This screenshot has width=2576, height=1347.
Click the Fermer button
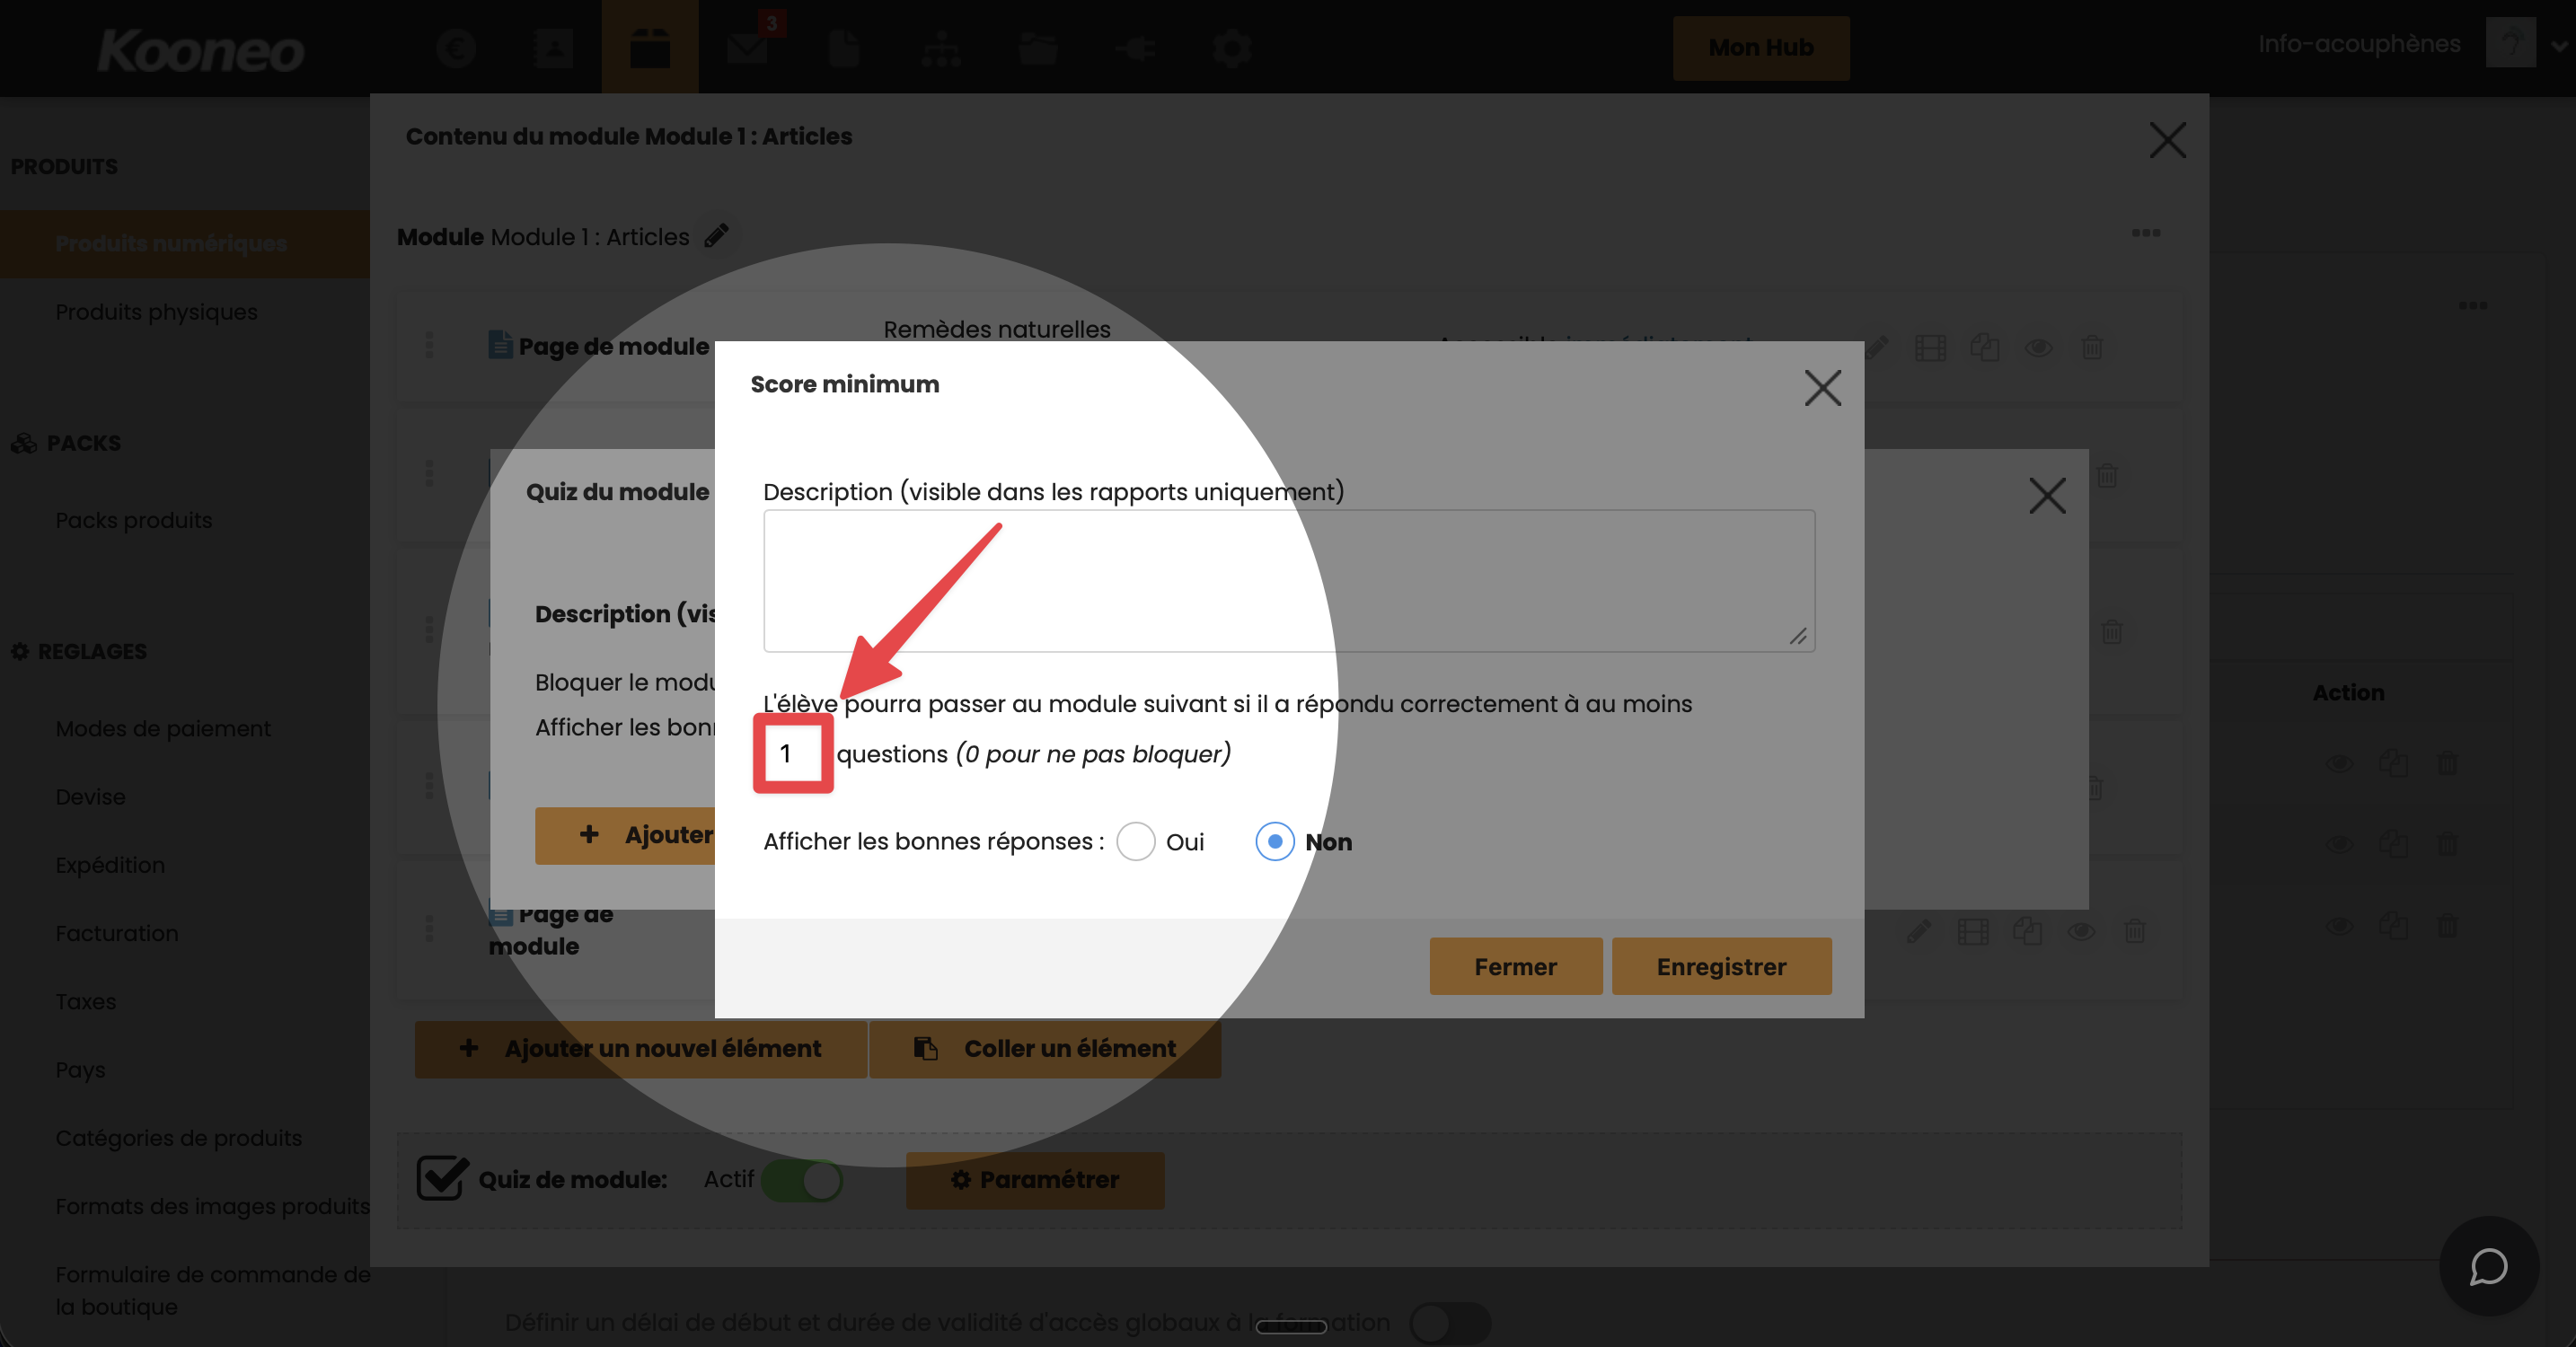[1515, 966]
